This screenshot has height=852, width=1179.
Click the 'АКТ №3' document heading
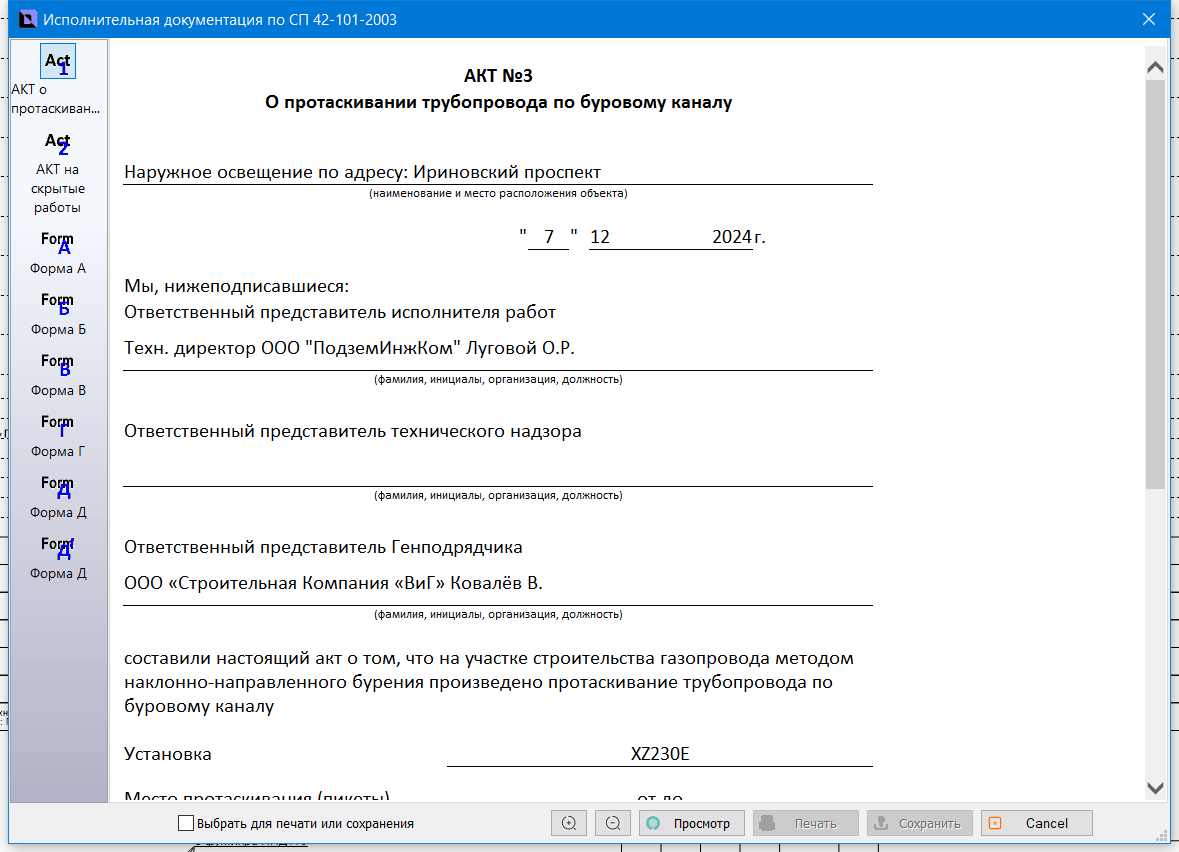(x=499, y=76)
